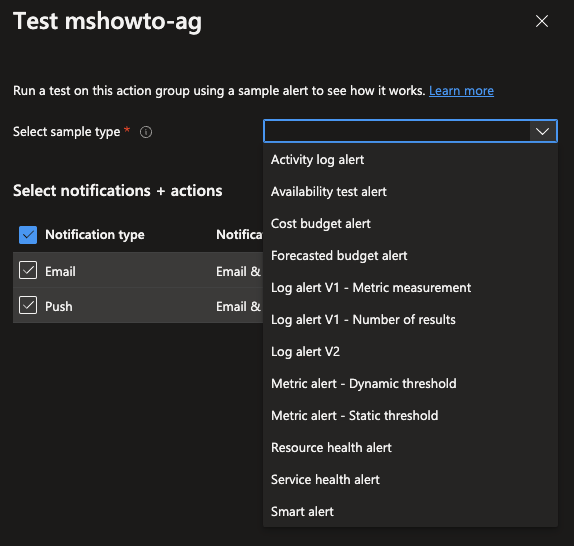Pick Smart alert from dropdown list
Image resolution: width=574 pixels, height=546 pixels.
pos(410,512)
